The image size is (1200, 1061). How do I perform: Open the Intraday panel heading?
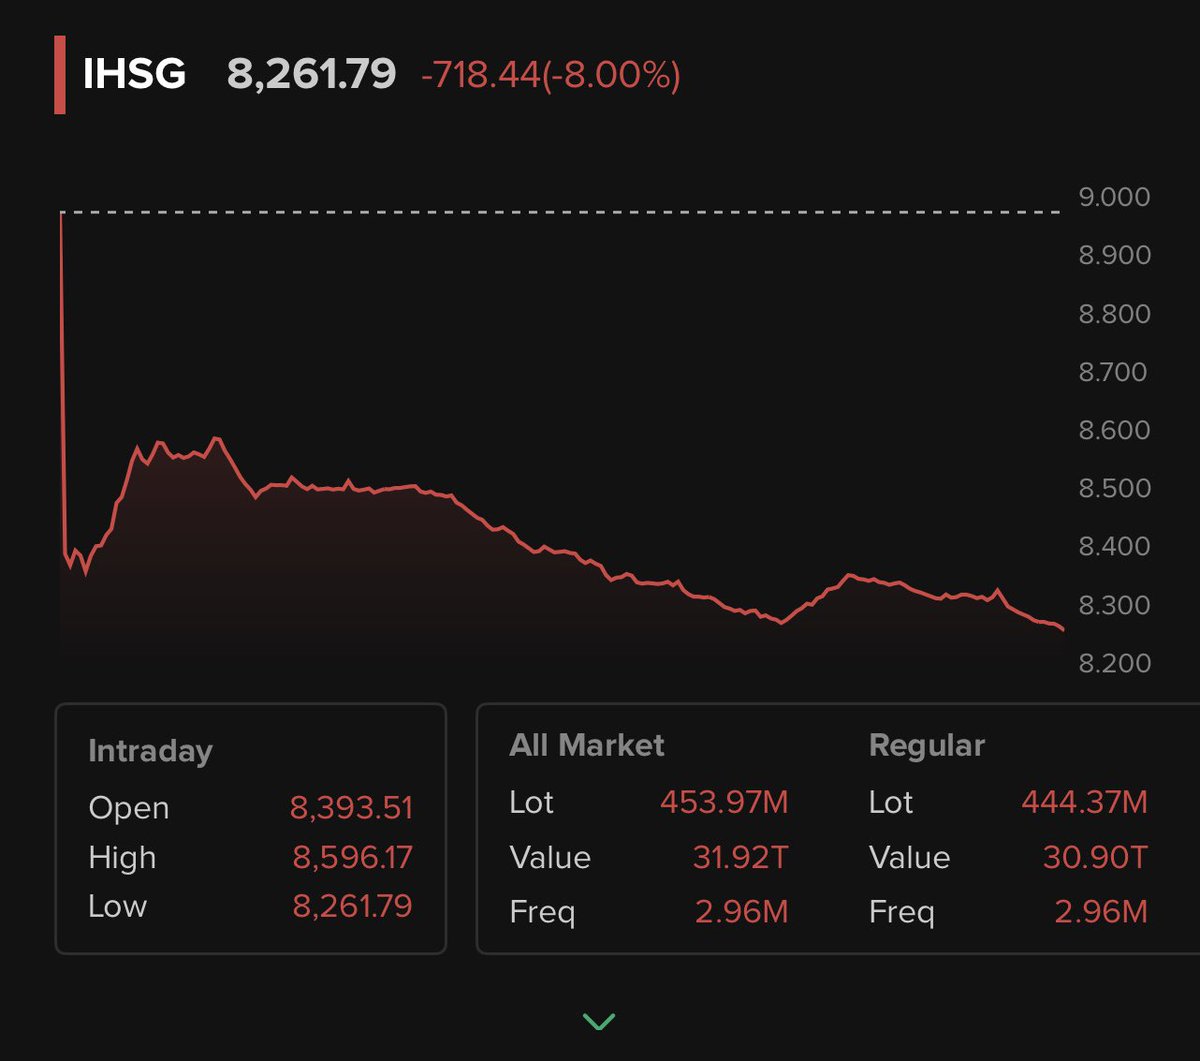coord(150,751)
